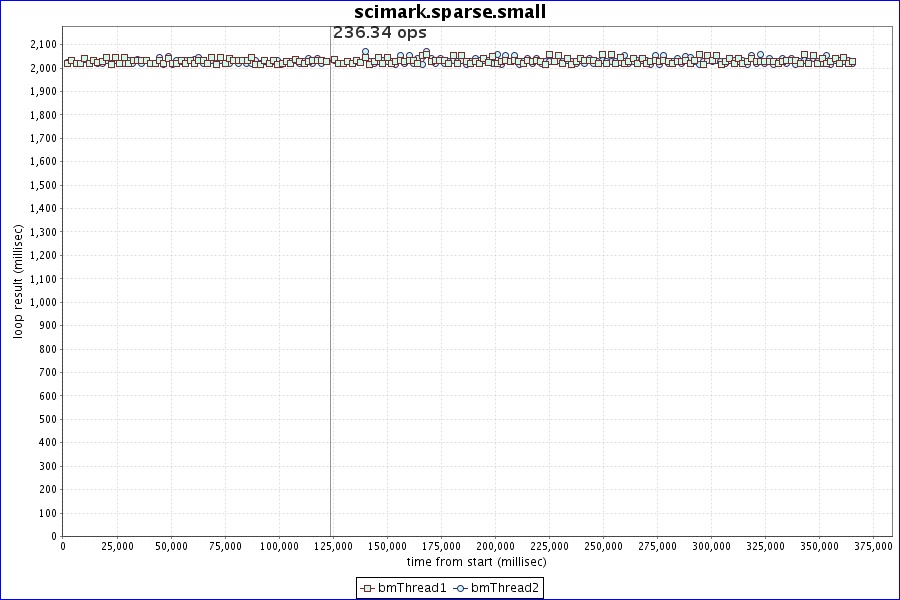Screen dimensions: 900x600
Task: Click the 236.34 ops annotation text
Action: click(379, 32)
